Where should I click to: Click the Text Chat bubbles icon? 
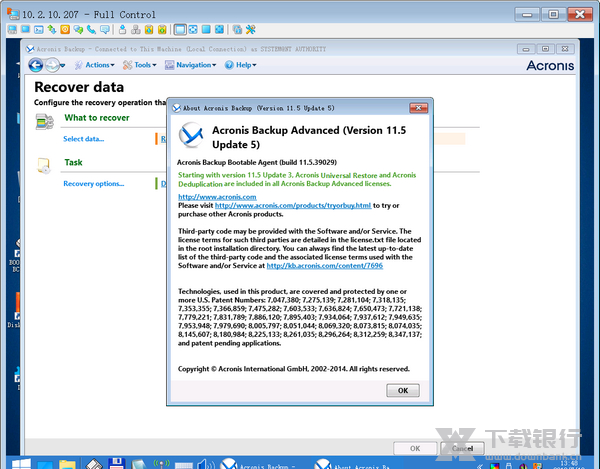click(78, 29)
